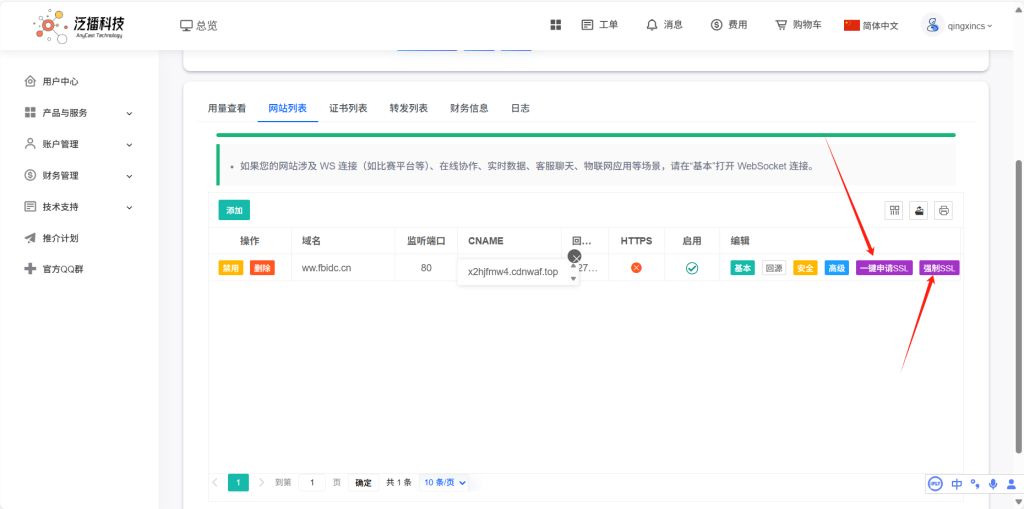Switch to the 财务信息 tab
The width and height of the screenshot is (1024, 509).
[x=470, y=108]
